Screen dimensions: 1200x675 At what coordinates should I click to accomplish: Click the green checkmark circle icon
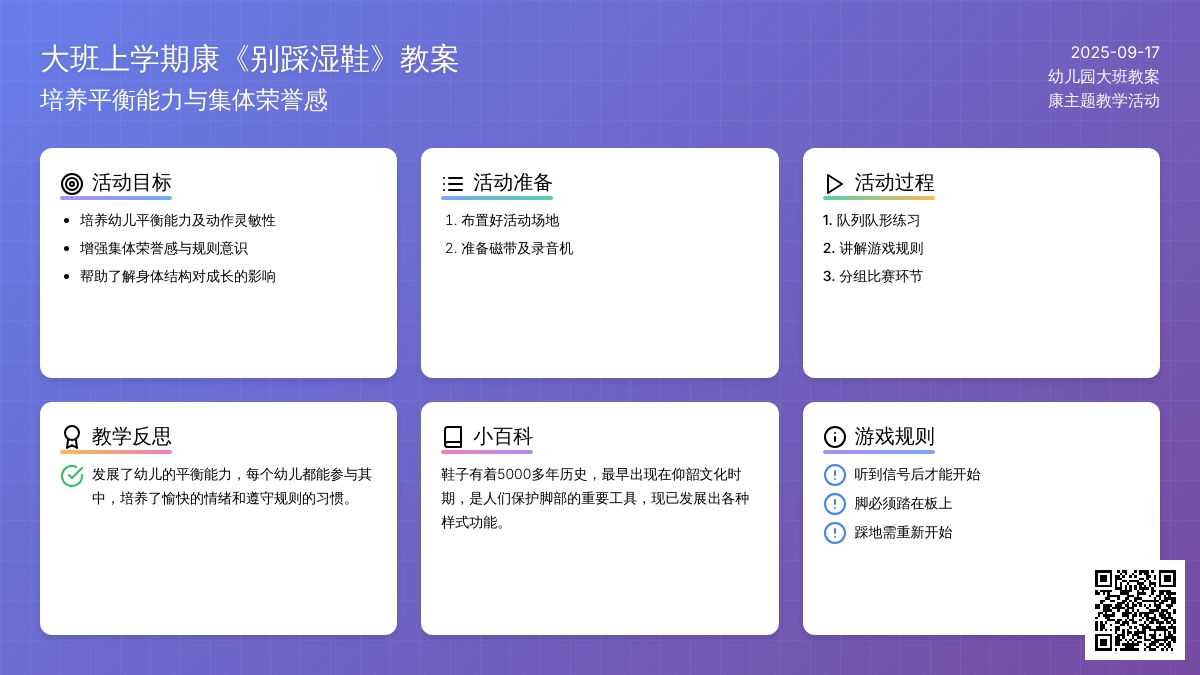(x=72, y=475)
